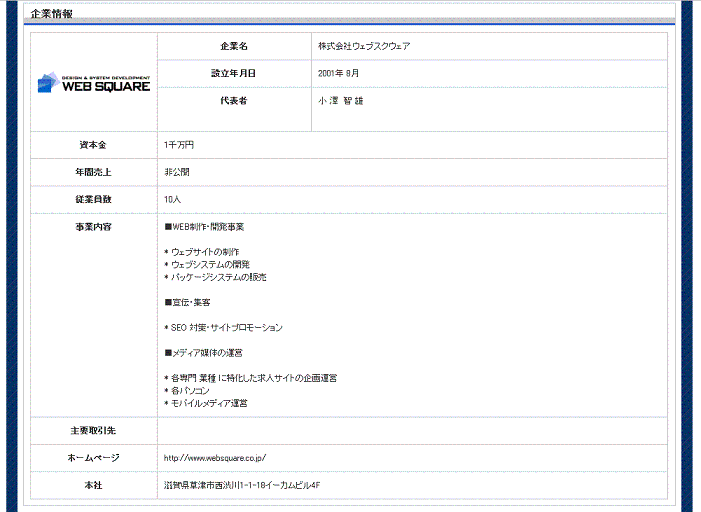The height and width of the screenshot is (512, 701).
Task: Click the 資本金 value 1千万円
Action: pyautogui.click(x=179, y=145)
